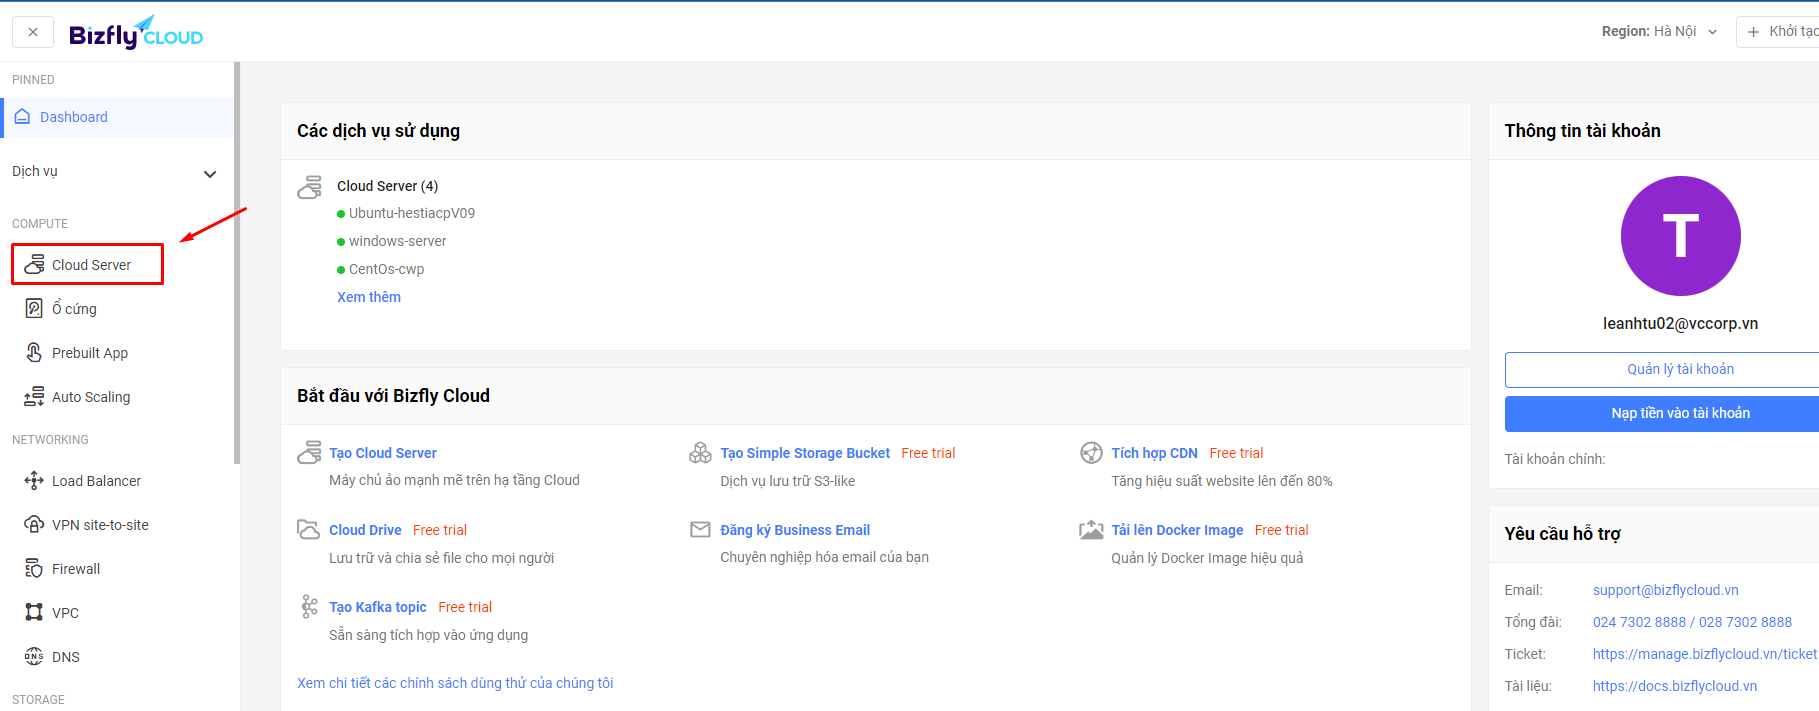1819x711 pixels.
Task: Open the manage.bizflycloud.vn ticket link
Action: click(1705, 654)
